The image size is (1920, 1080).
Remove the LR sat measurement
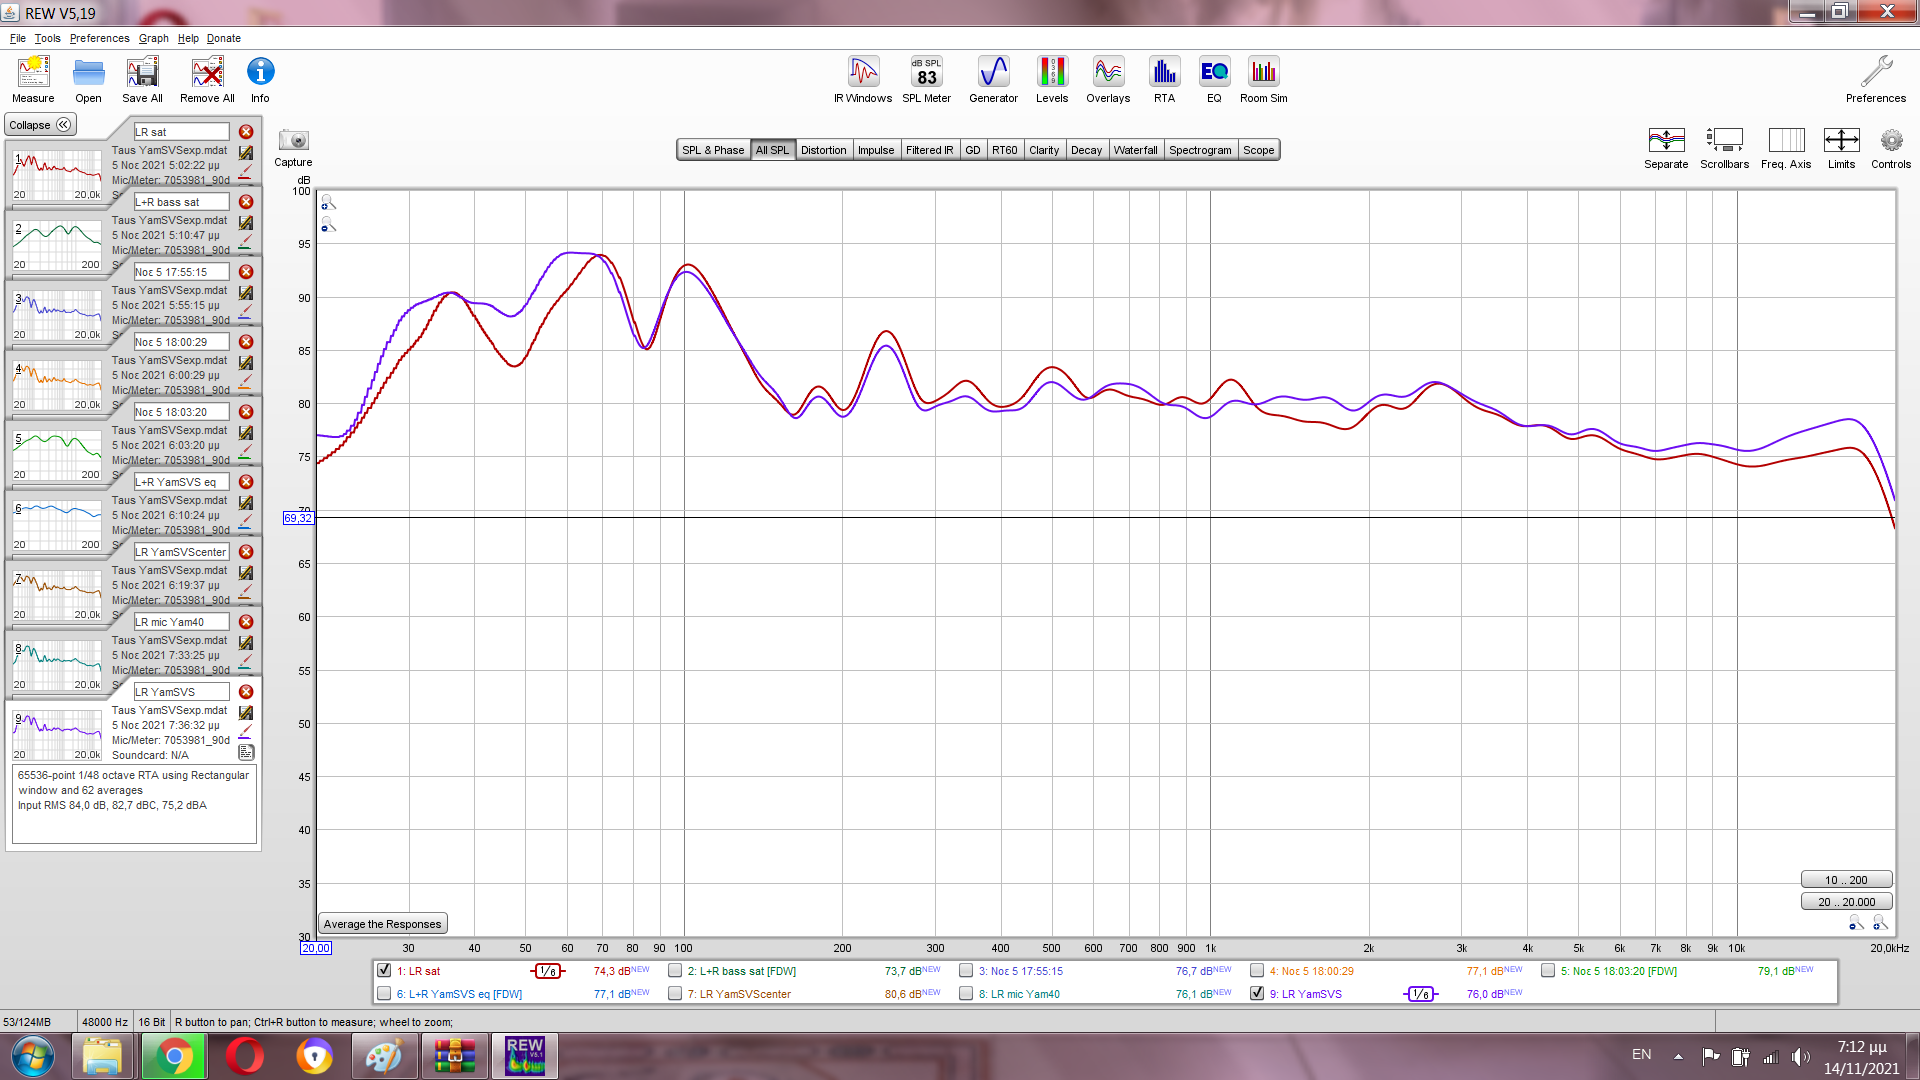pyautogui.click(x=246, y=132)
